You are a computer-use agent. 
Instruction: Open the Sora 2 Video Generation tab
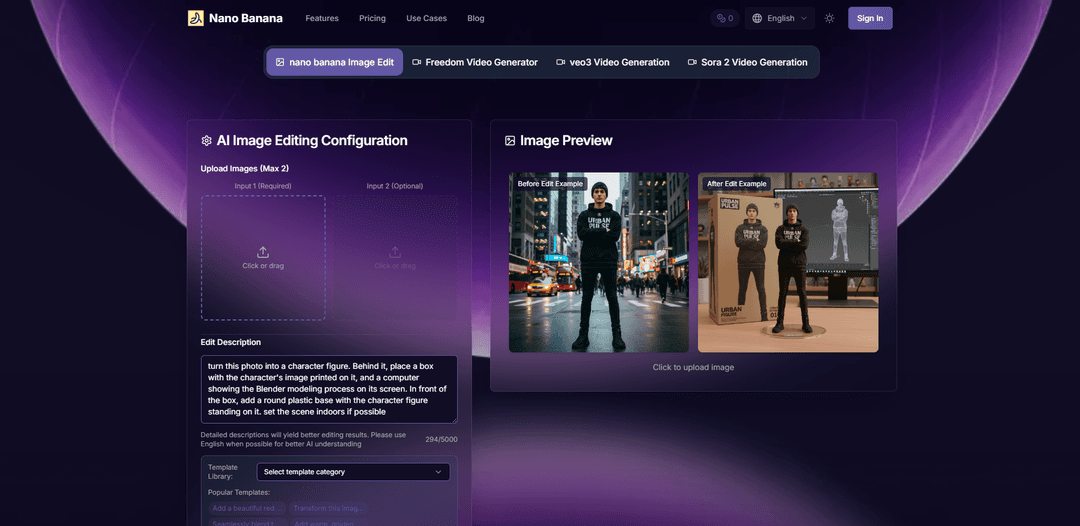coord(747,62)
